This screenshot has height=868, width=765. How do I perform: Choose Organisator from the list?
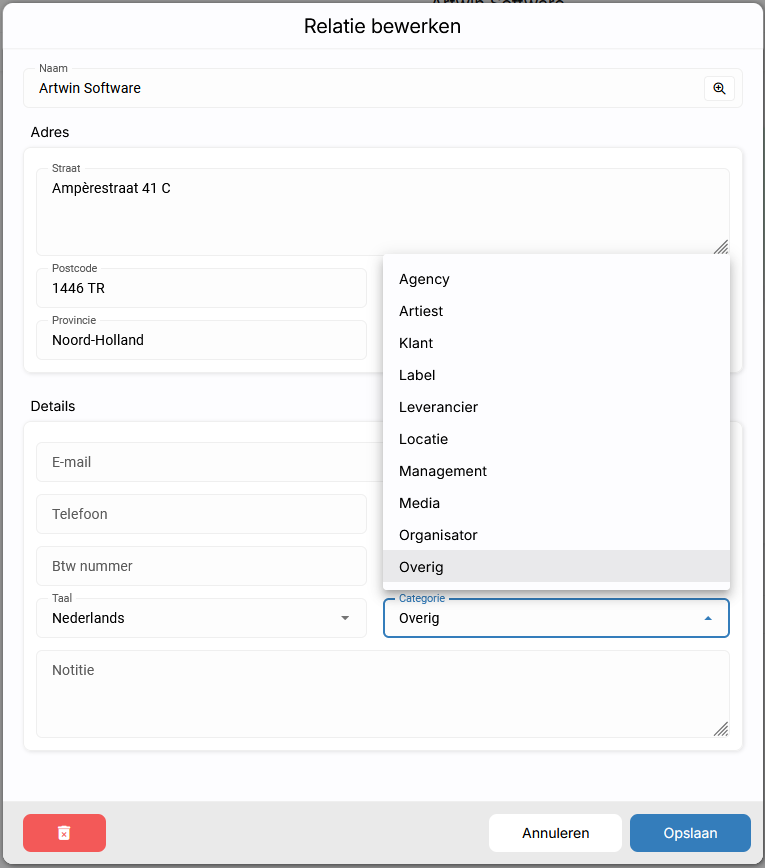(556, 535)
